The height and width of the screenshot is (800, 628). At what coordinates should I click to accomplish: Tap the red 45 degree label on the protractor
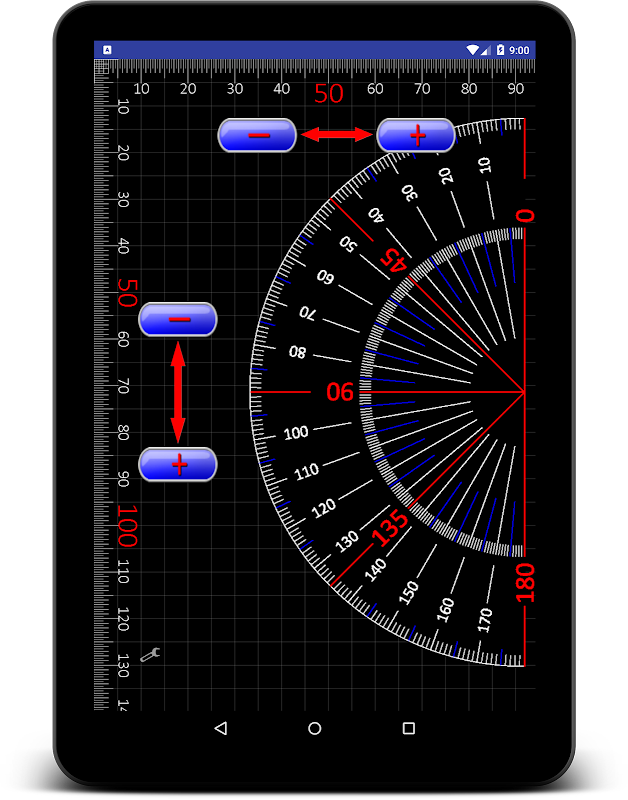(394, 260)
